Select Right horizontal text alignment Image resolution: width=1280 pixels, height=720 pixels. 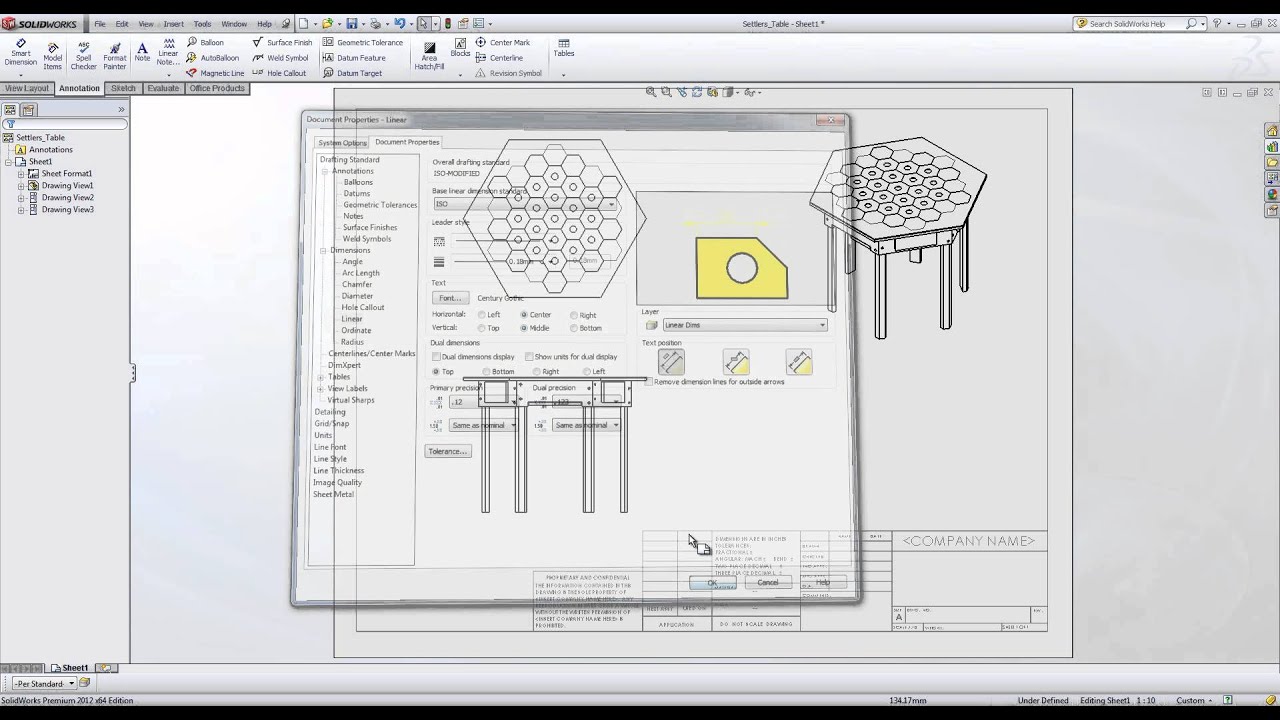[574, 315]
